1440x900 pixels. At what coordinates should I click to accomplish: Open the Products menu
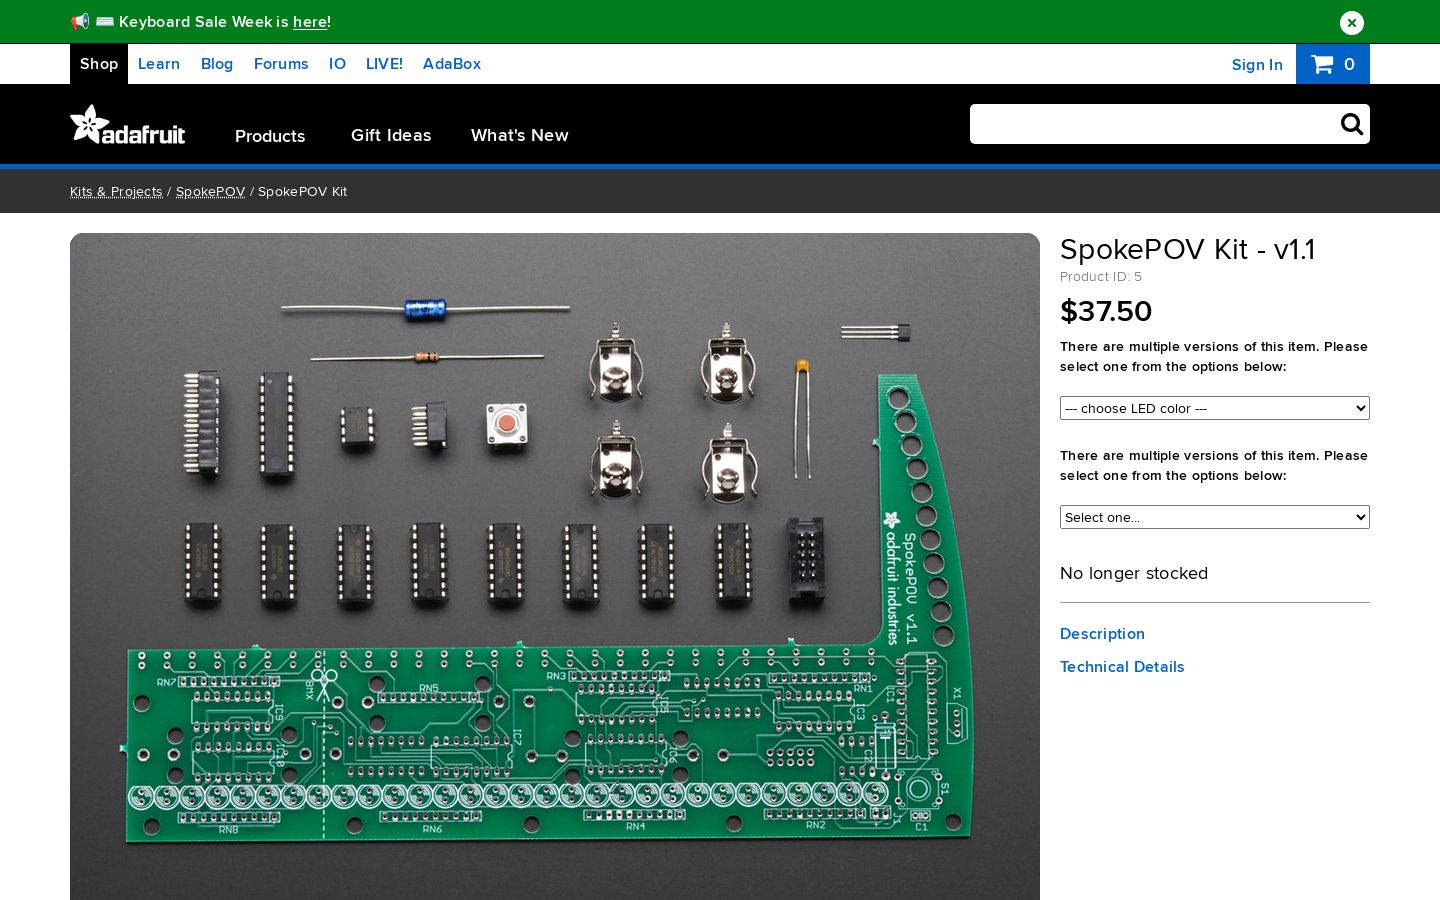pyautogui.click(x=270, y=136)
